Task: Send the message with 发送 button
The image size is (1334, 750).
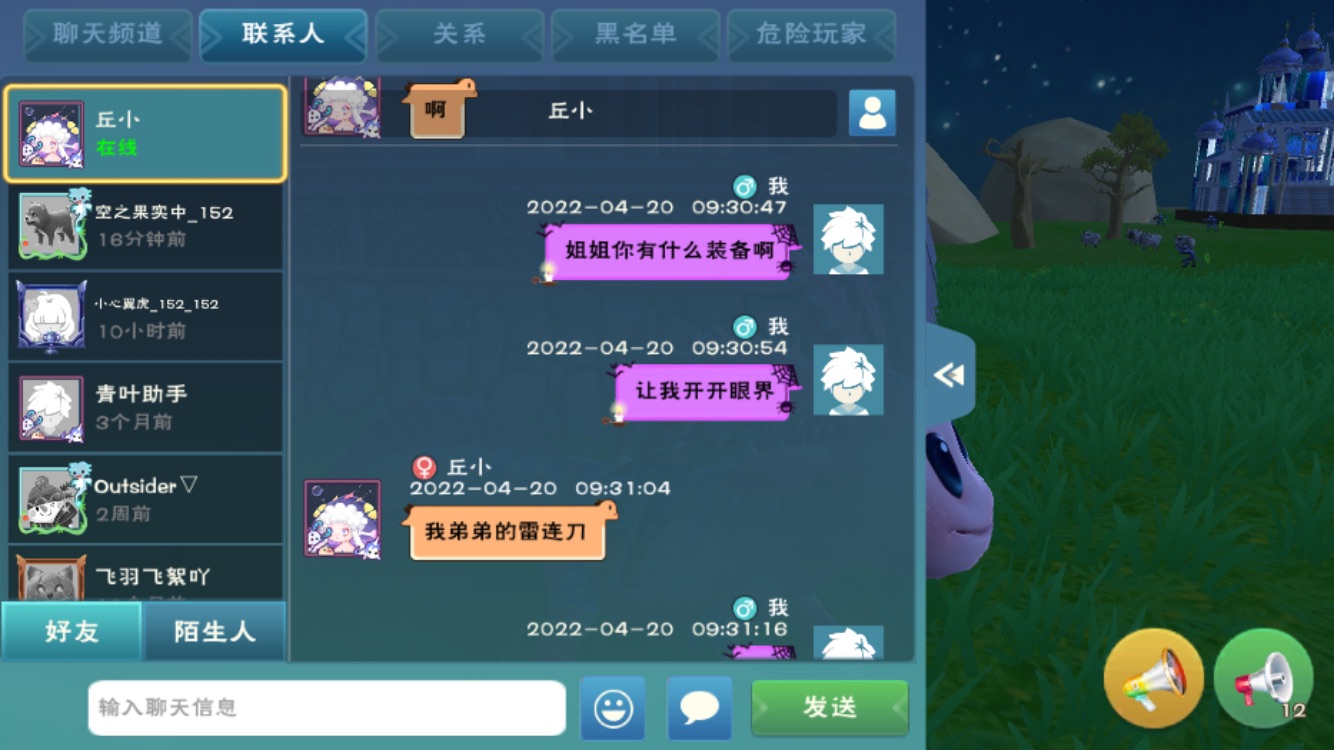Action: (x=830, y=708)
